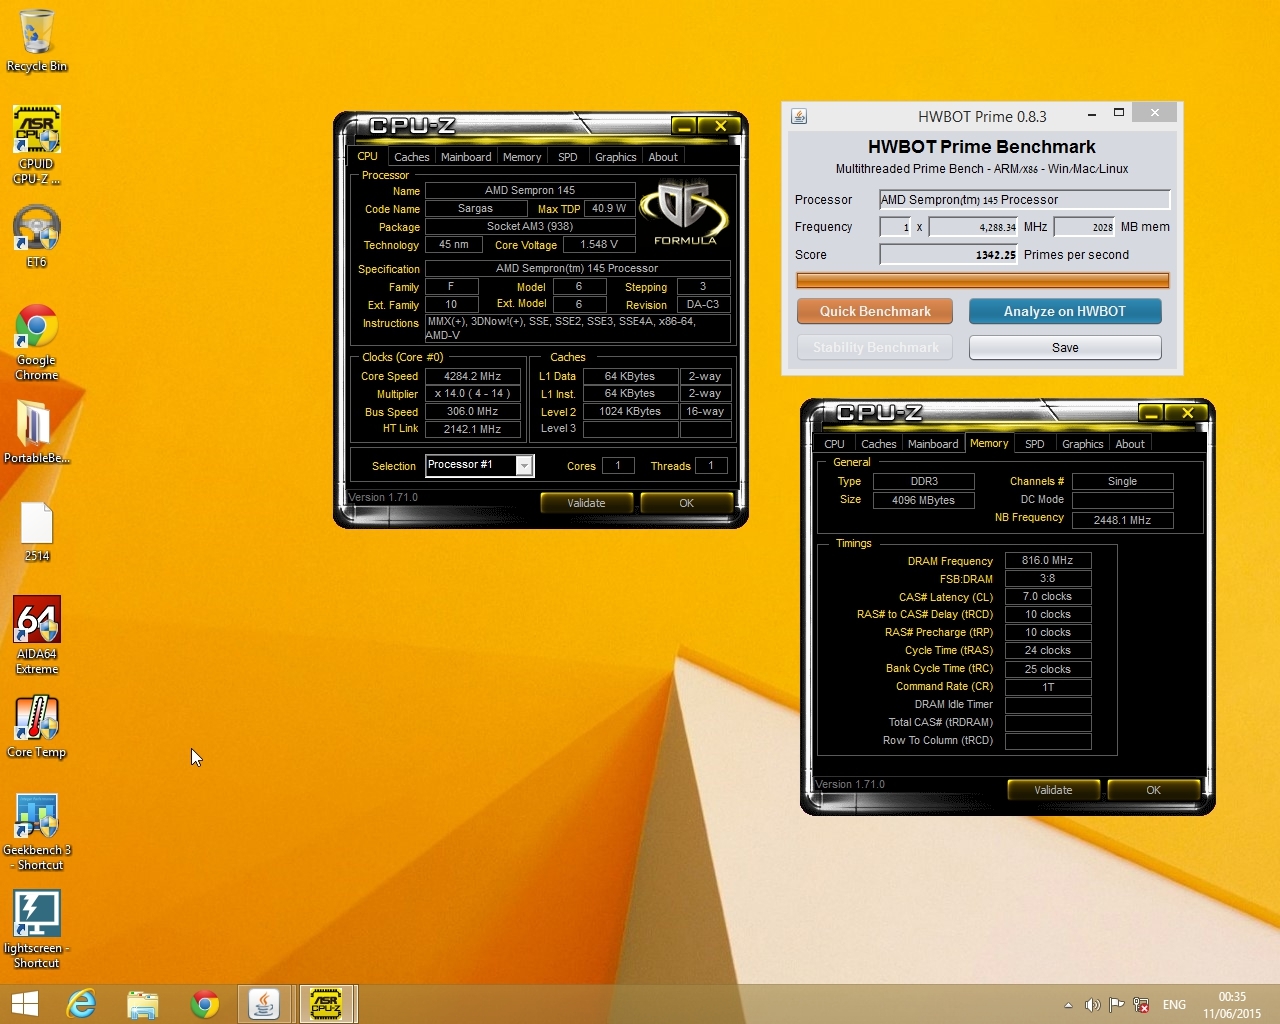Show hidden tray icons arrow
1280x1024 pixels.
tap(1068, 1005)
